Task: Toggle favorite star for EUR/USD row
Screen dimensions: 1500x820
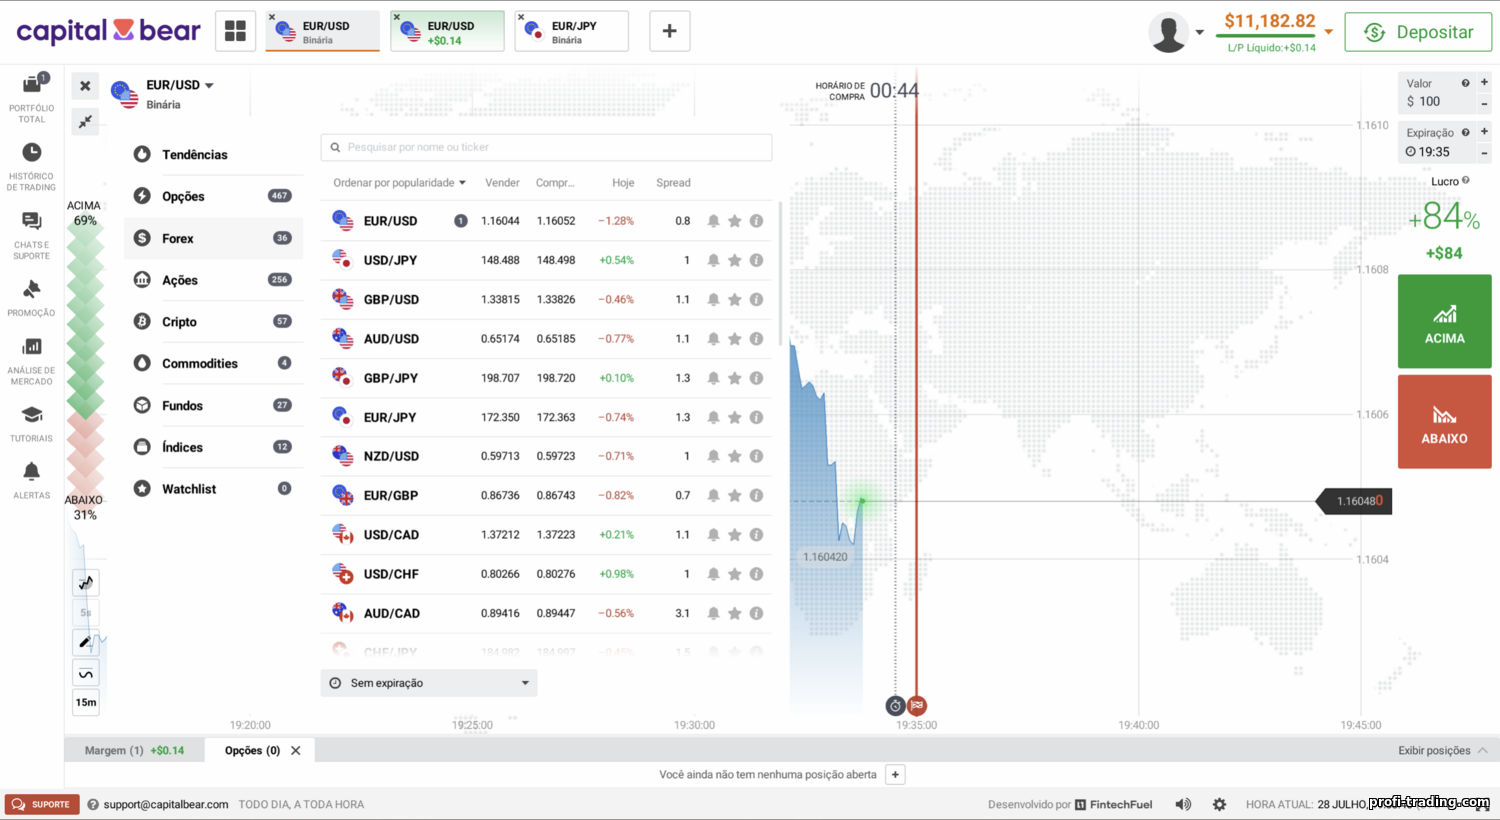Action: click(x=735, y=221)
